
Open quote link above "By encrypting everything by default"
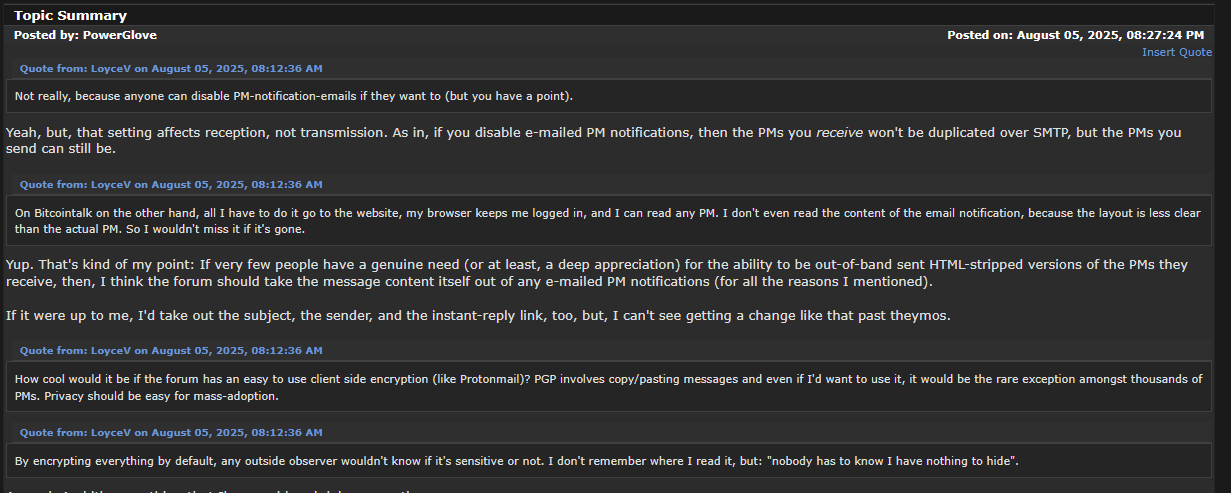[x=171, y=432]
